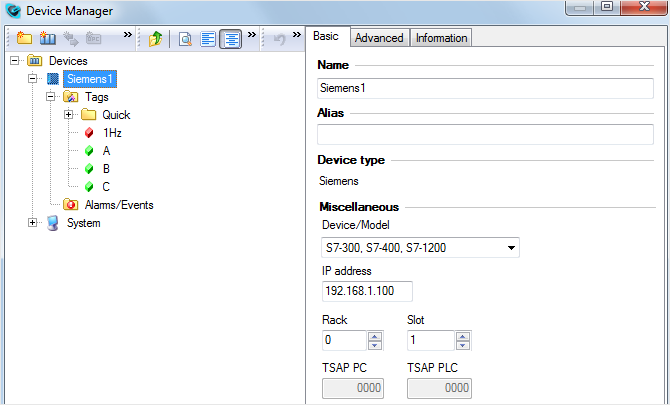This screenshot has width=670, height=405.
Task: Click the System computer icon
Action: 53,223
